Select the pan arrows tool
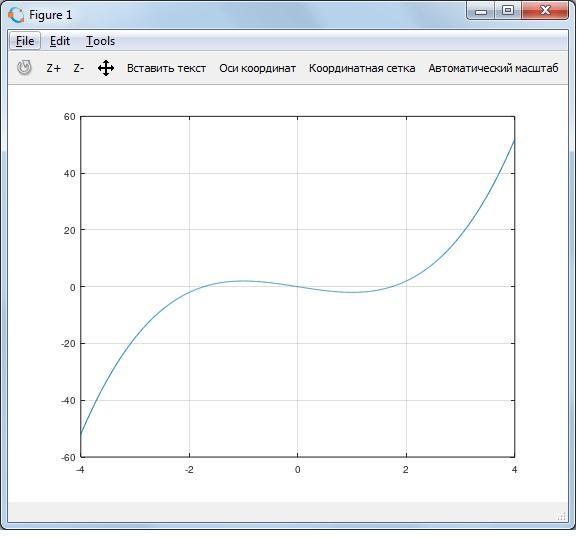Image resolution: width=584 pixels, height=537 pixels. tap(106, 68)
